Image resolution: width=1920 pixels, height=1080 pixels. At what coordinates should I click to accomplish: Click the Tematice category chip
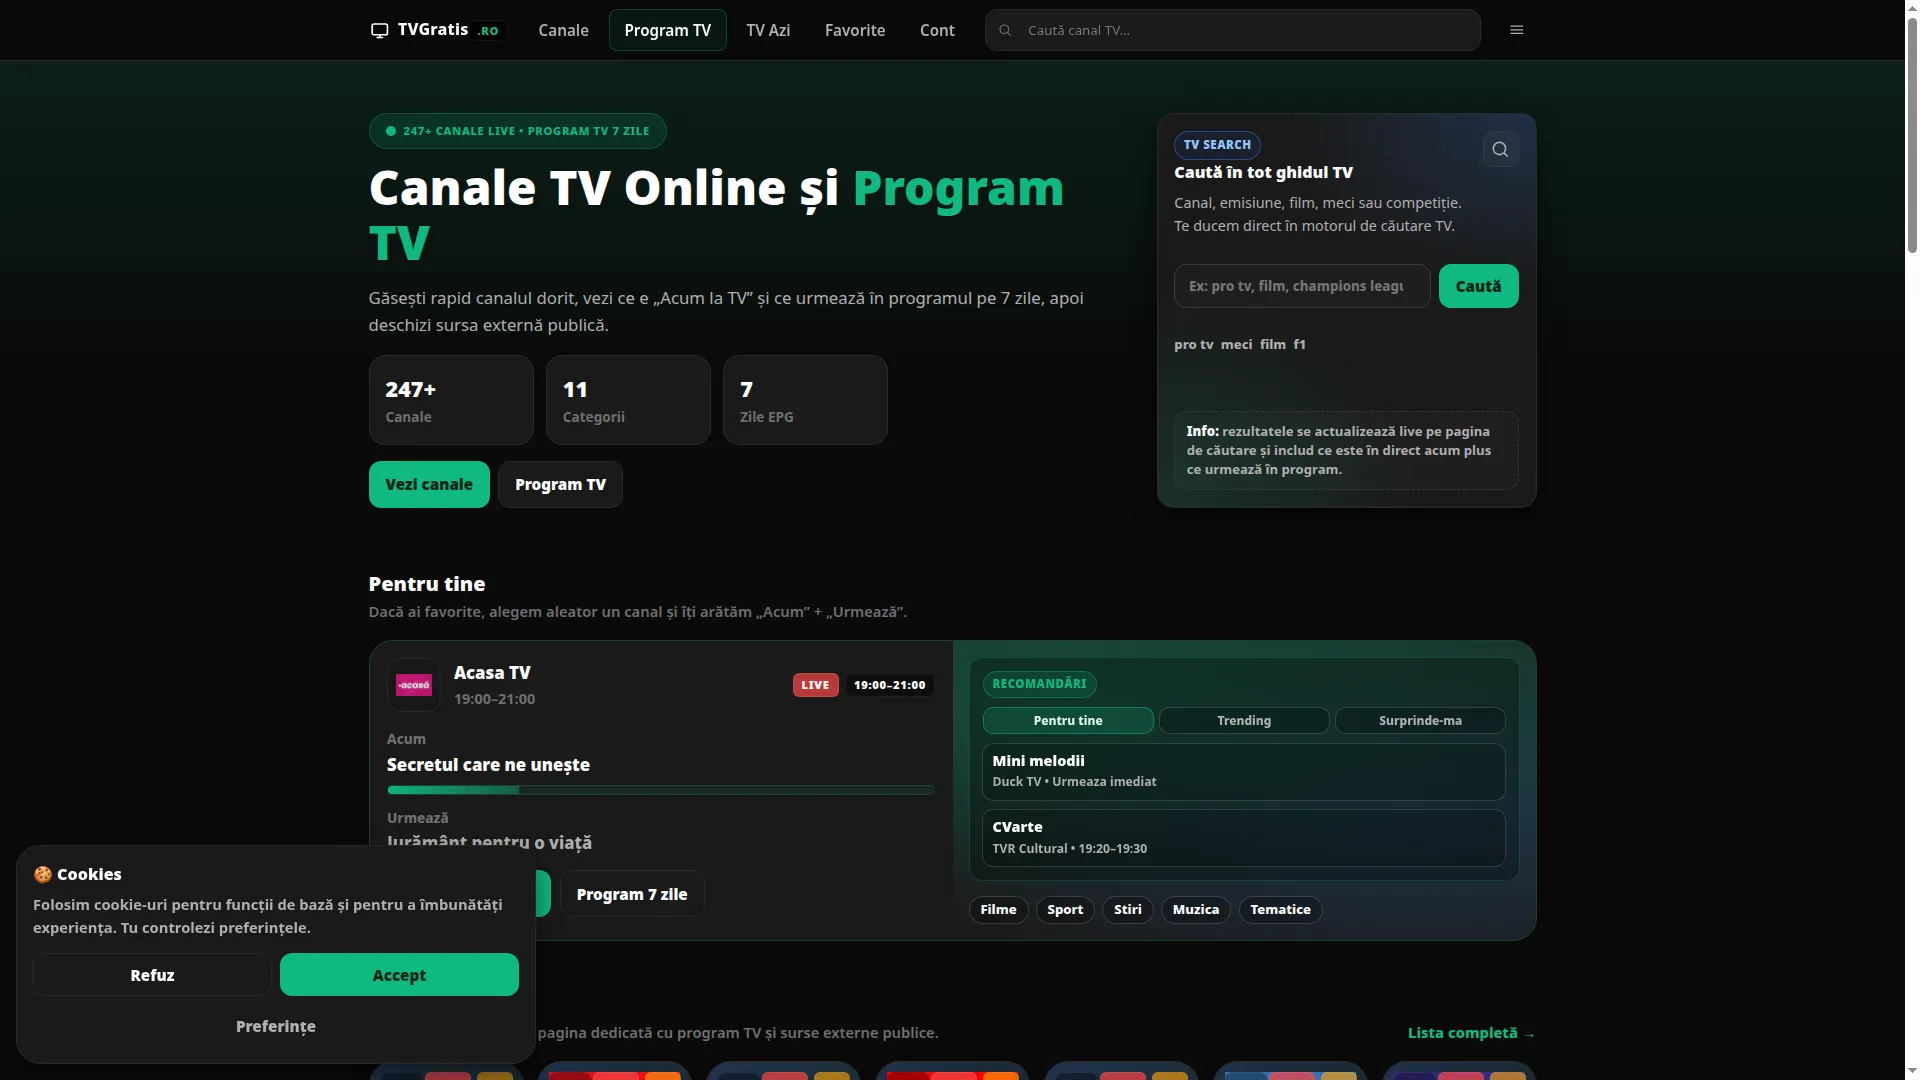[x=1280, y=909]
